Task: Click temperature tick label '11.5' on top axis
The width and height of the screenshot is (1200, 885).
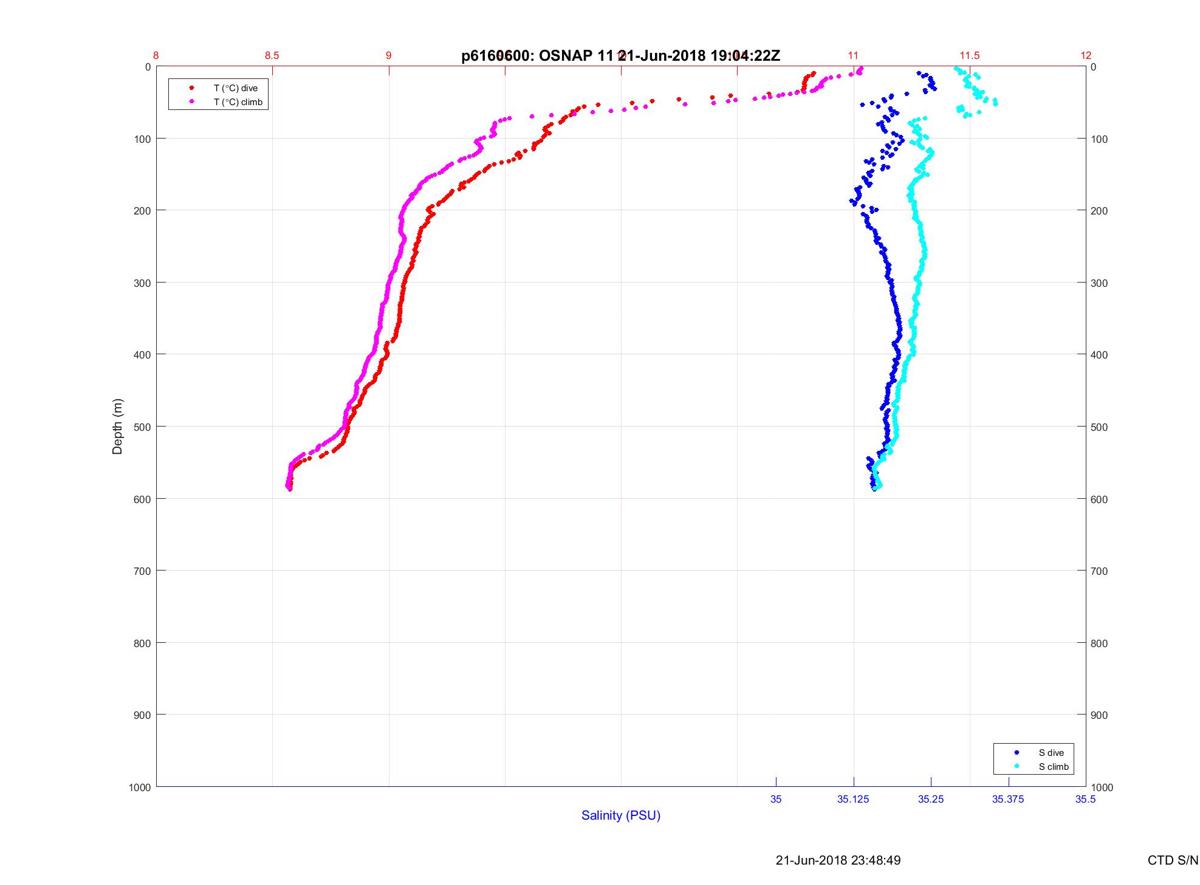Action: (x=970, y=55)
